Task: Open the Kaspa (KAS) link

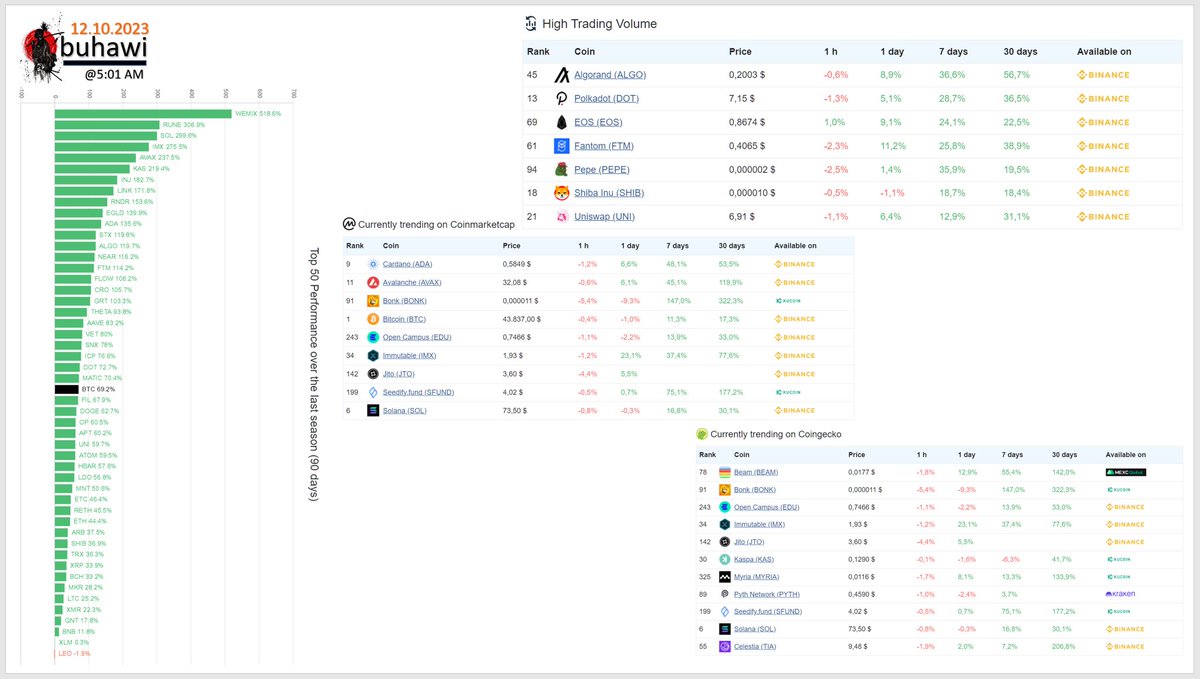Action: pos(755,559)
